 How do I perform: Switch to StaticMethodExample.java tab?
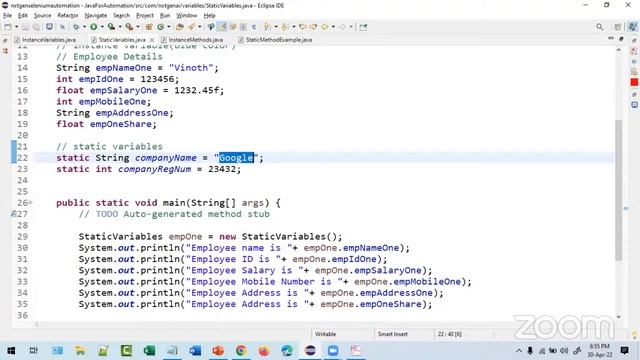tap(278, 40)
